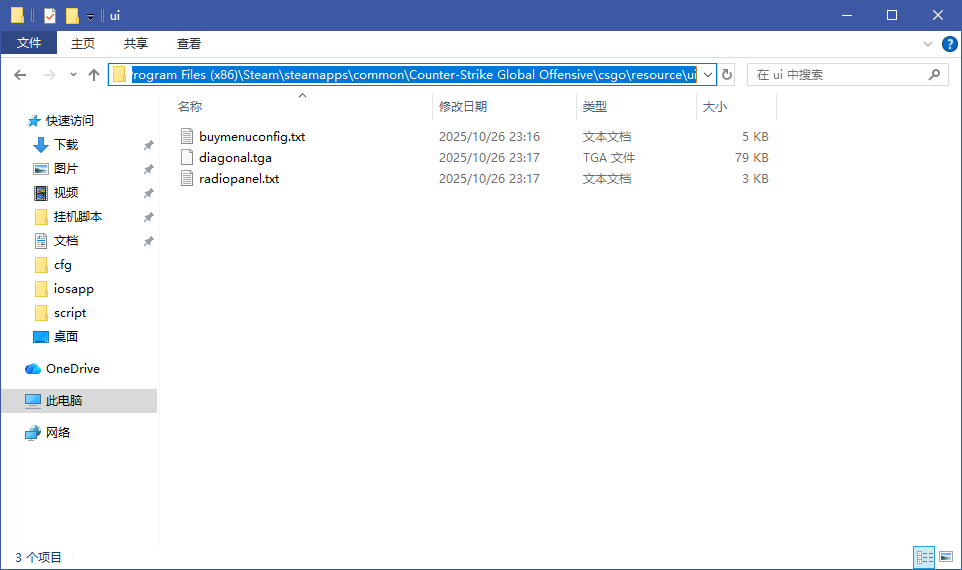962x570 pixels.
Task: Click the pin icon next to 图片
Action: (148, 169)
